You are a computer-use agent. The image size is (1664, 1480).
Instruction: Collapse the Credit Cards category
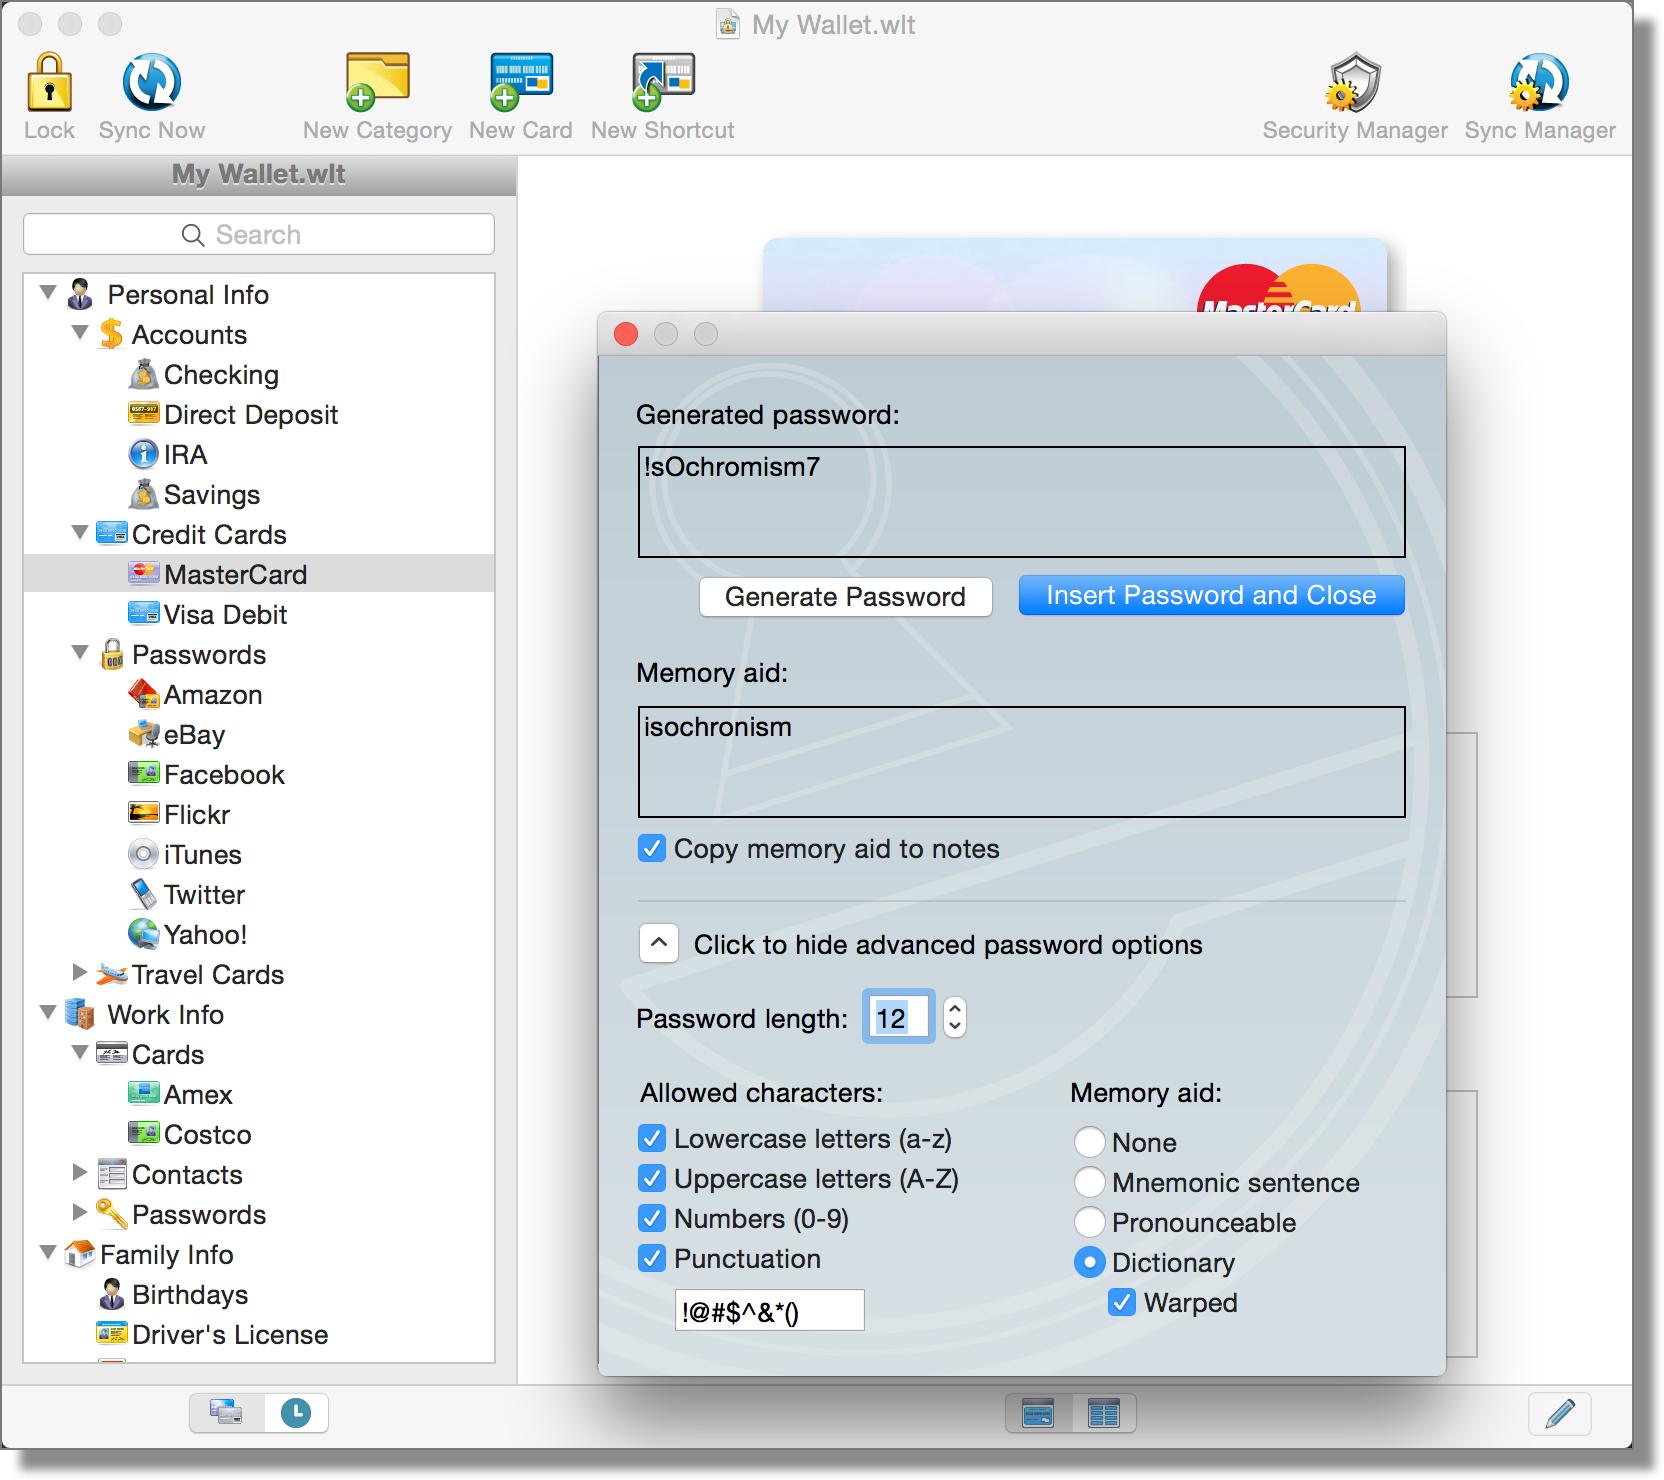(x=80, y=533)
